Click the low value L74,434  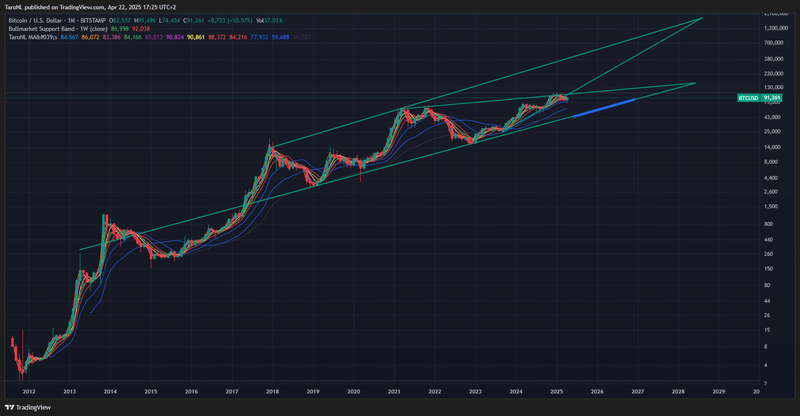[x=169, y=20]
